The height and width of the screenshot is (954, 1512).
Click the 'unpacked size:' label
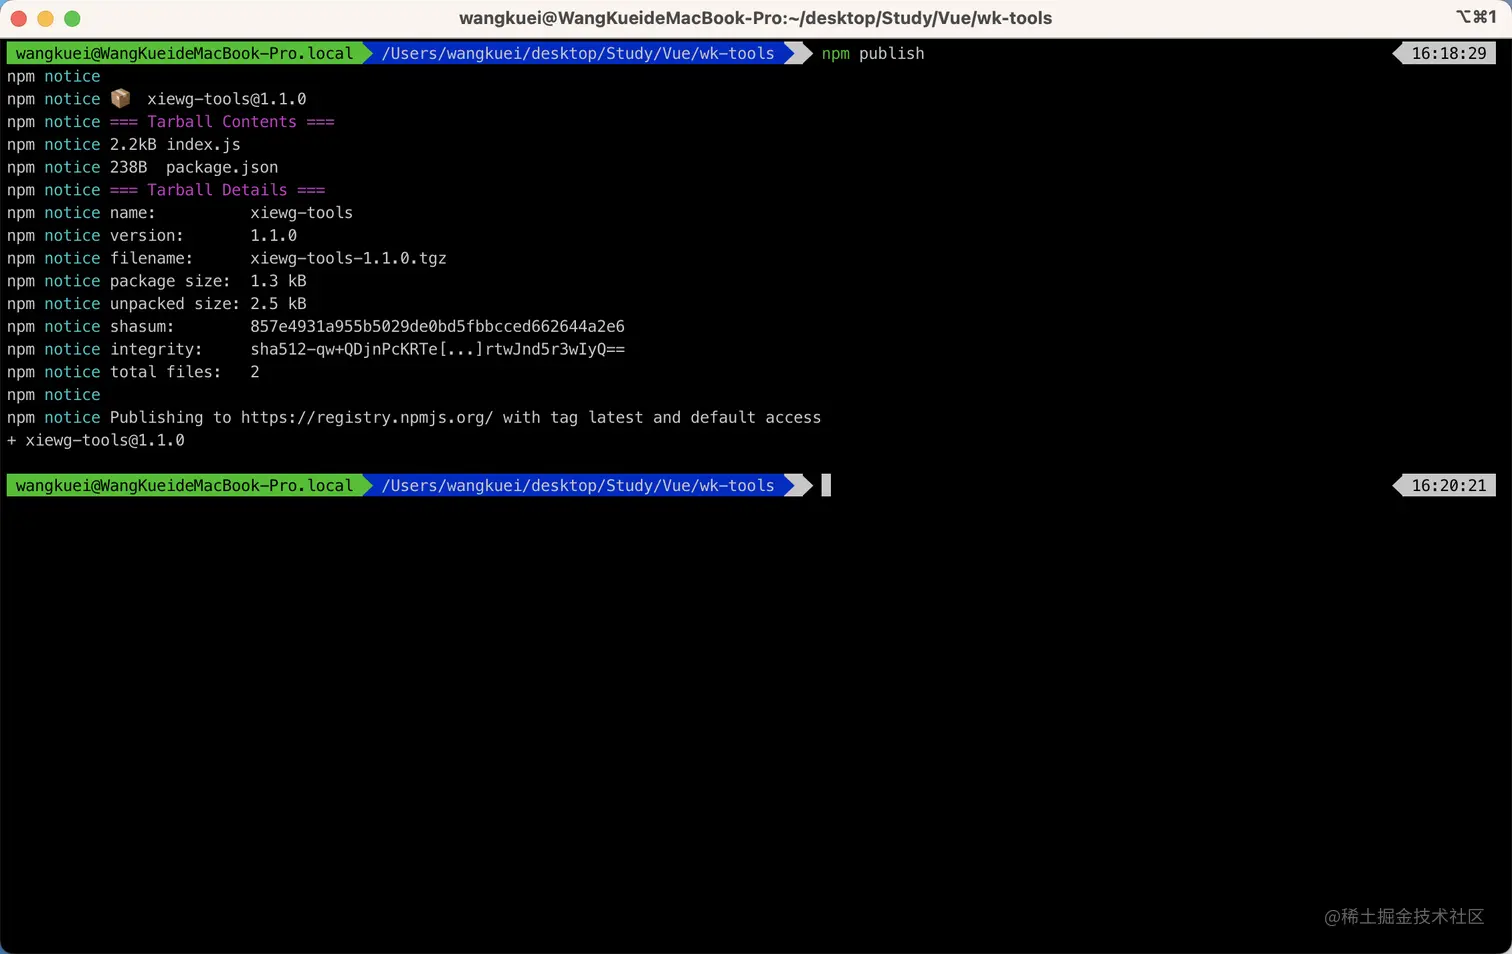pyautogui.click(x=175, y=303)
